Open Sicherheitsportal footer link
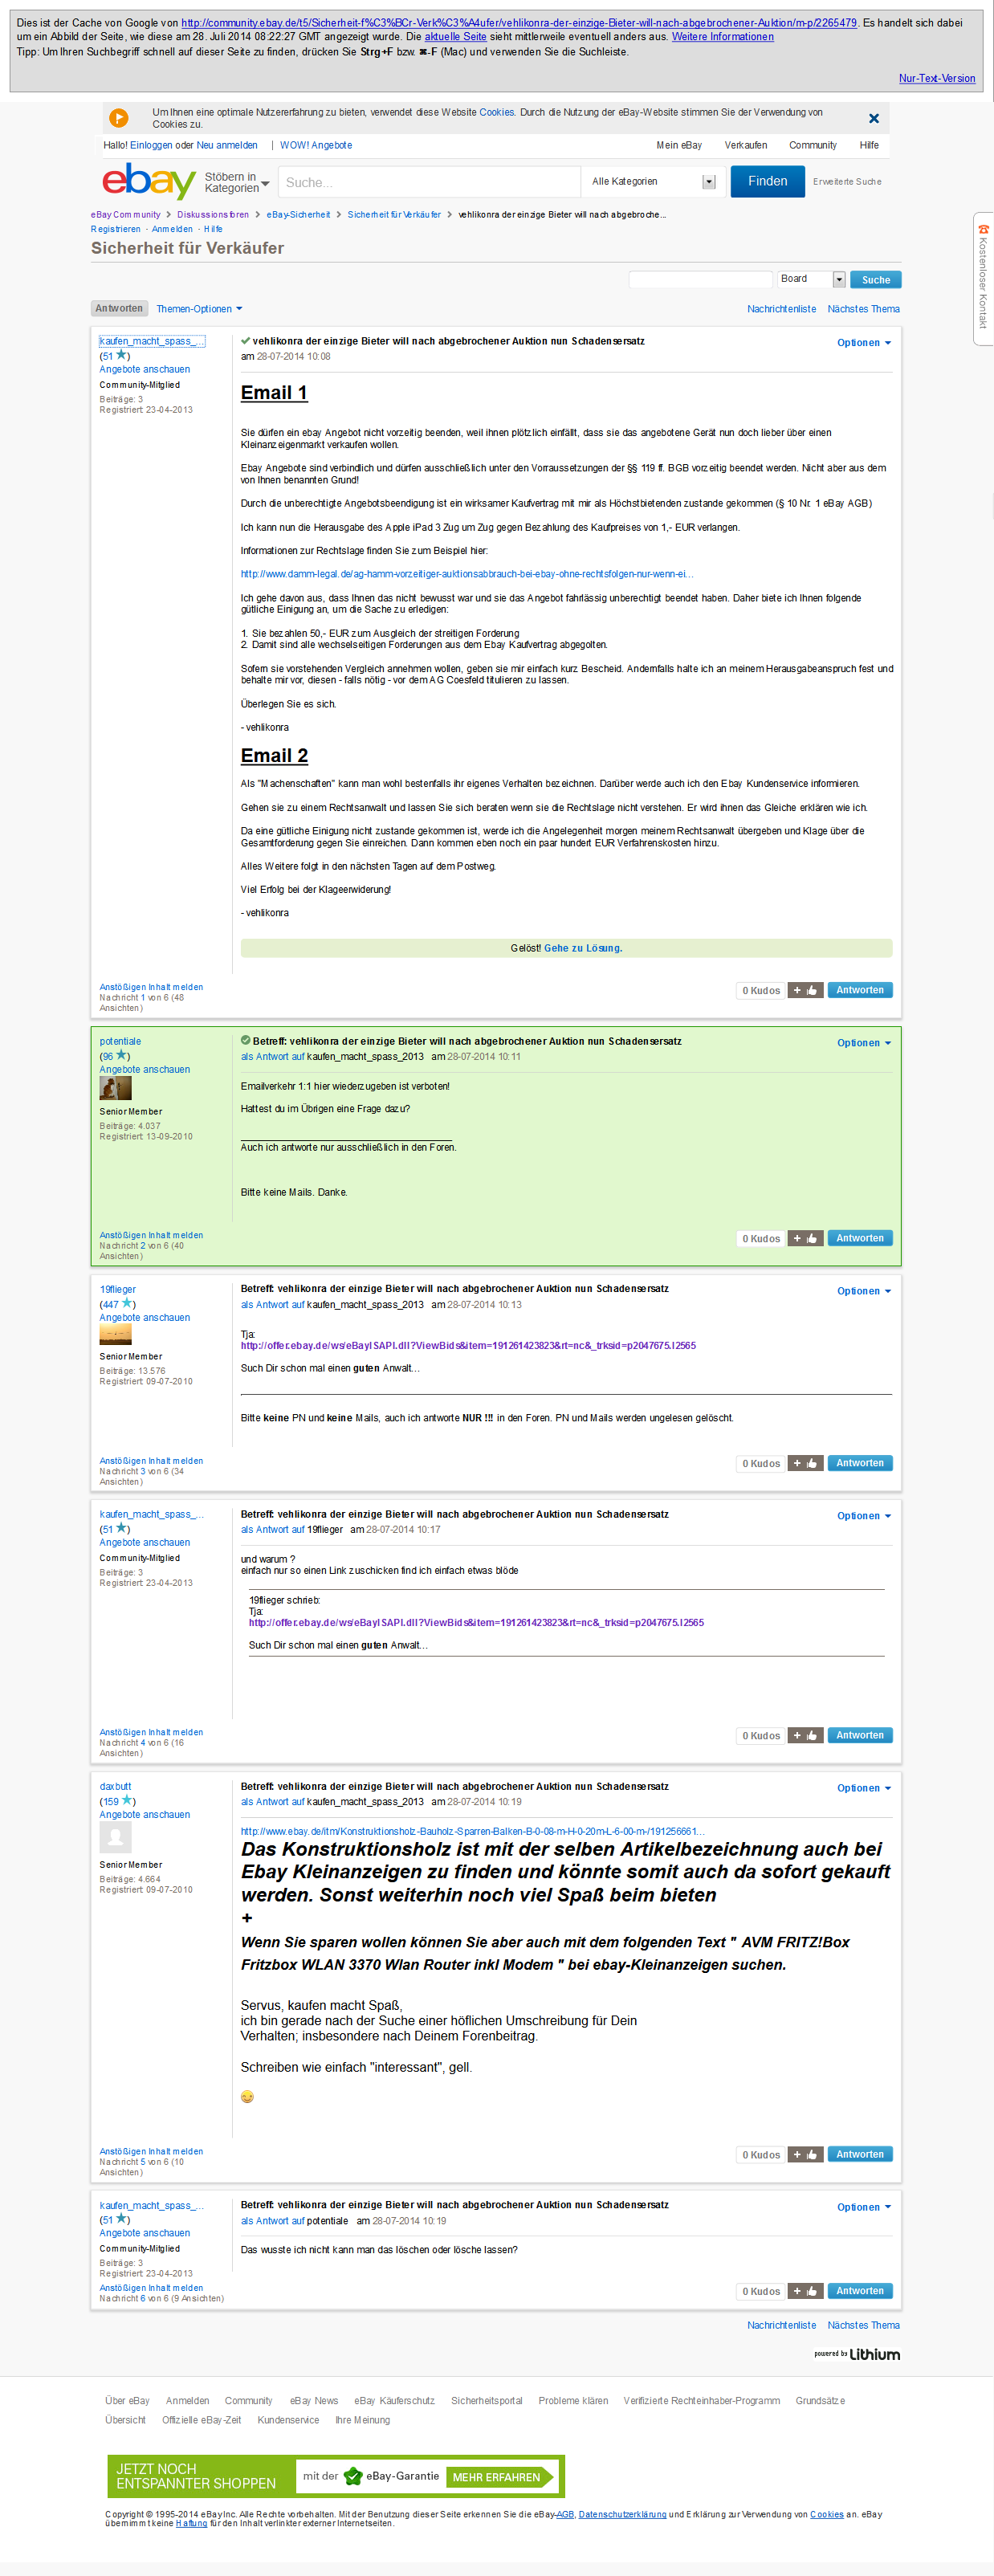This screenshot has width=994, height=2576. point(487,2400)
